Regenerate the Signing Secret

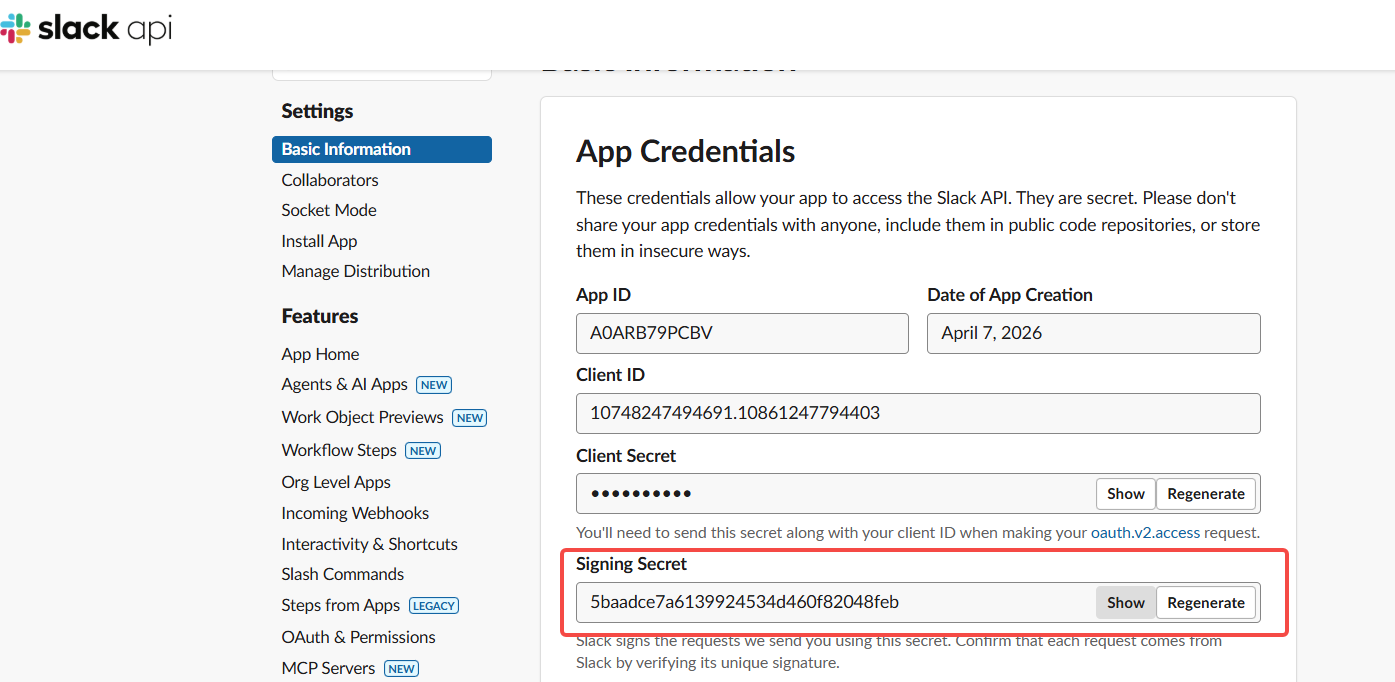click(x=1206, y=603)
